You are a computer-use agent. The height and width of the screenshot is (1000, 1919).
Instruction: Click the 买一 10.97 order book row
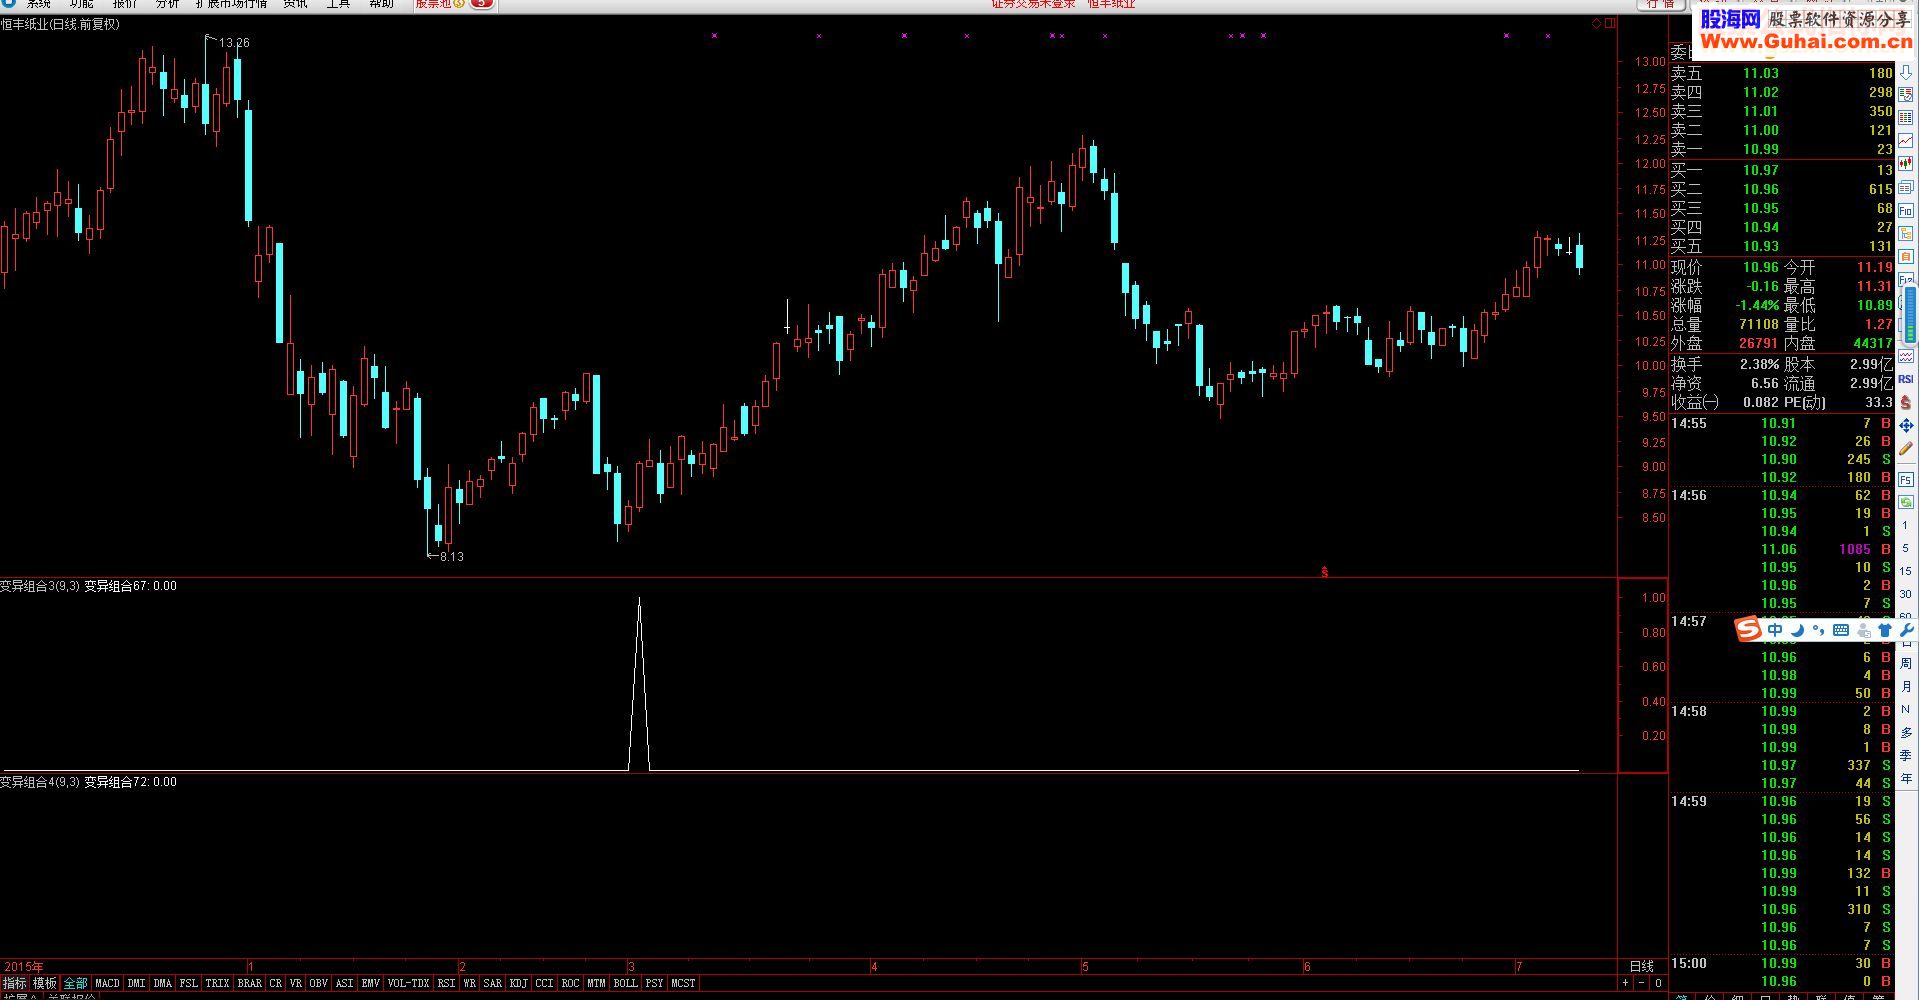[x=1781, y=170]
